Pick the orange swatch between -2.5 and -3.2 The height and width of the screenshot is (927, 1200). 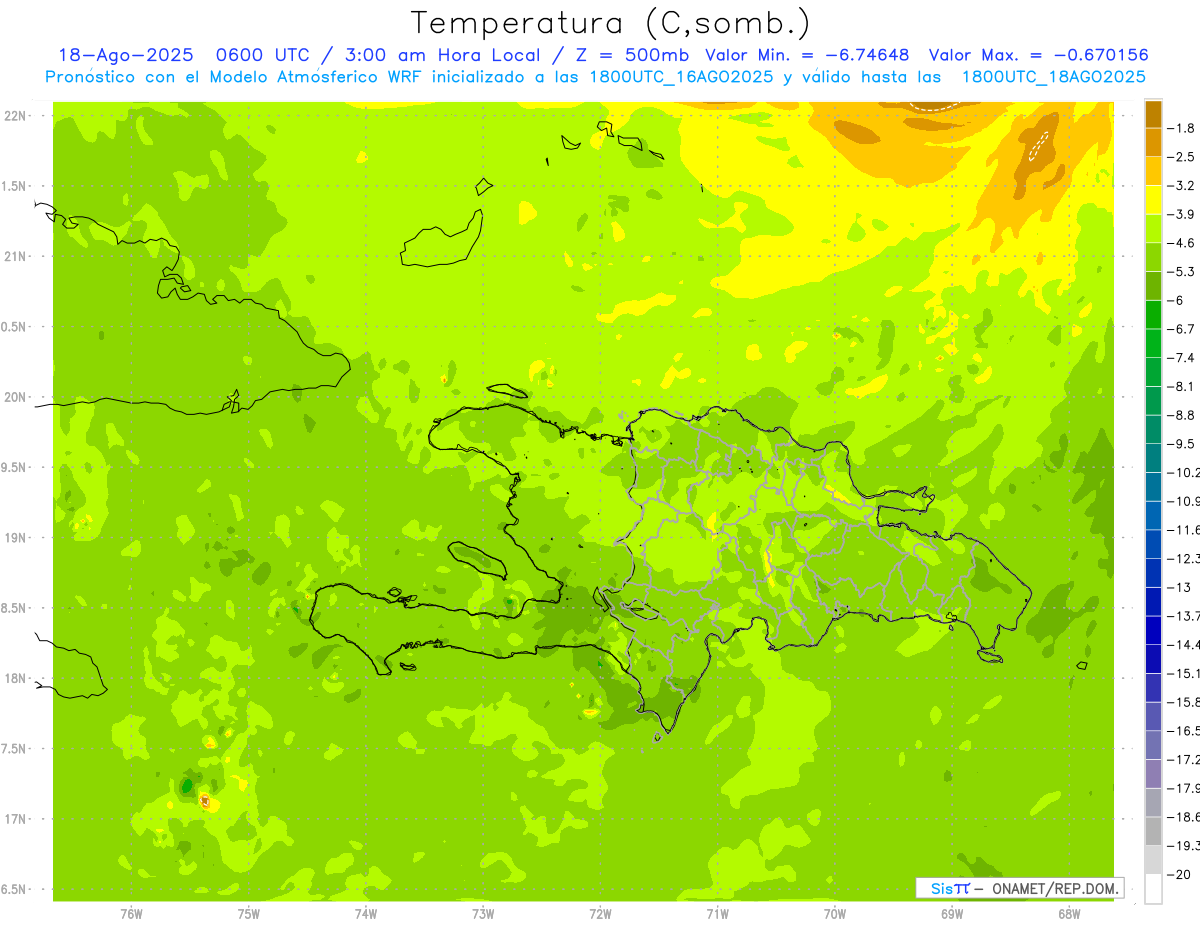[1153, 171]
